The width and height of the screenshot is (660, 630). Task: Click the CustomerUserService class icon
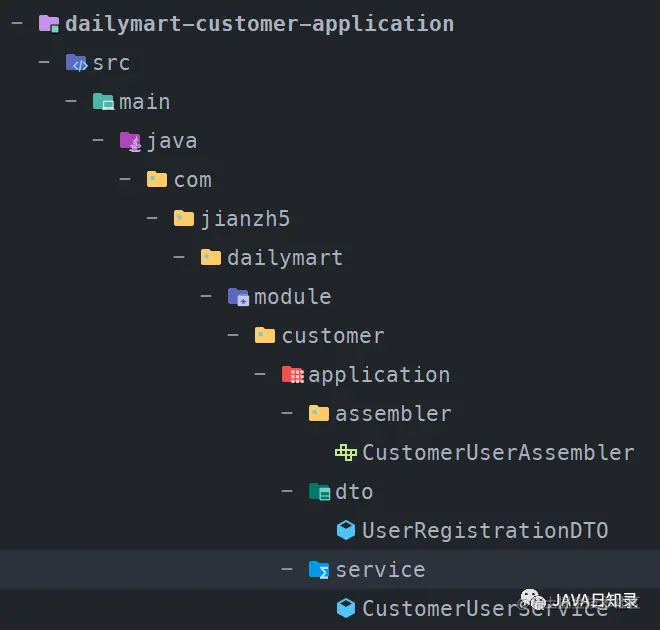coord(346,608)
